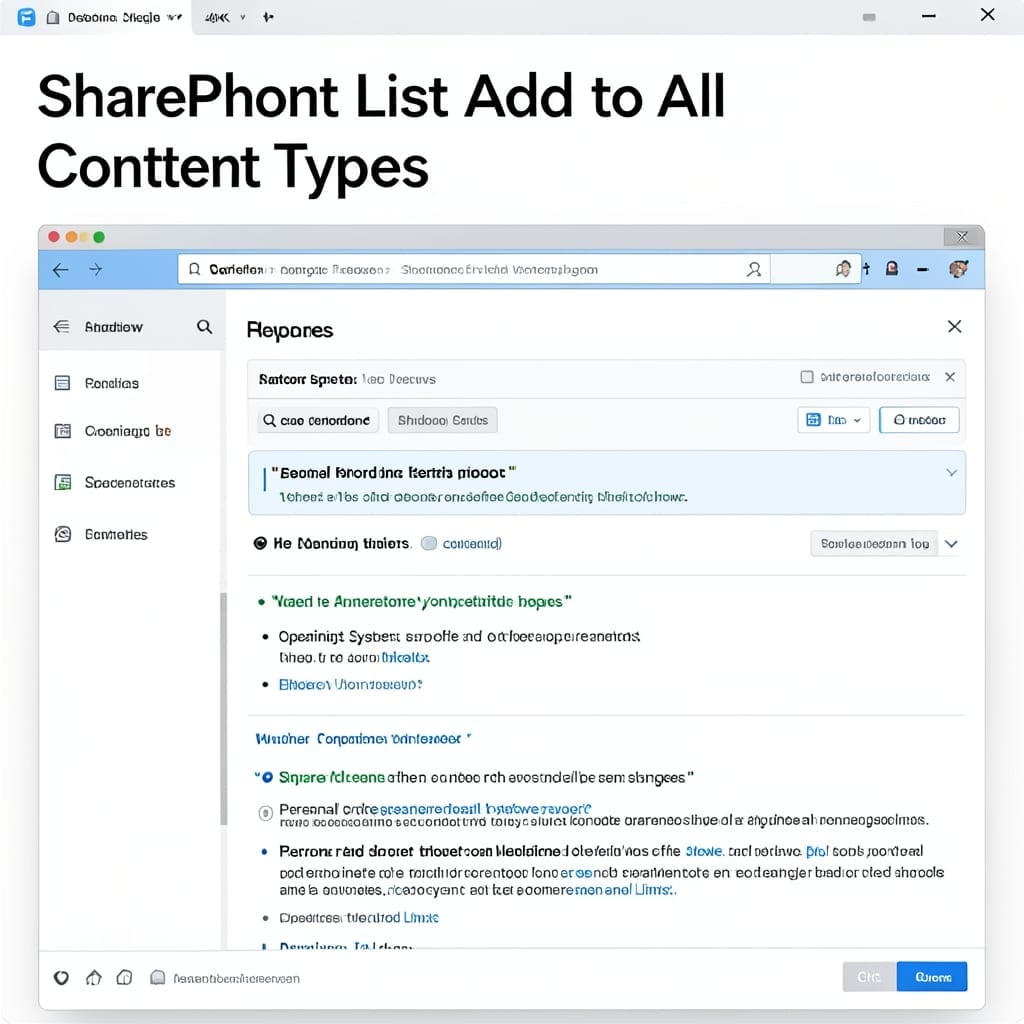Click the sparkle plus icon in tab strip
This screenshot has width=1024, height=1024.
tap(268, 17)
